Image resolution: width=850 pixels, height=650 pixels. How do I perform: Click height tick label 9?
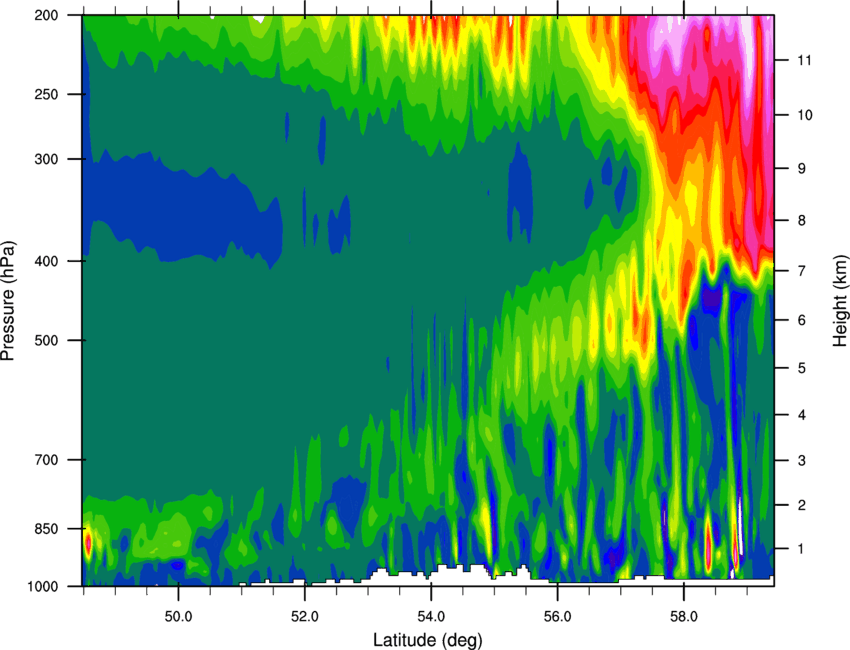[x=802, y=169]
